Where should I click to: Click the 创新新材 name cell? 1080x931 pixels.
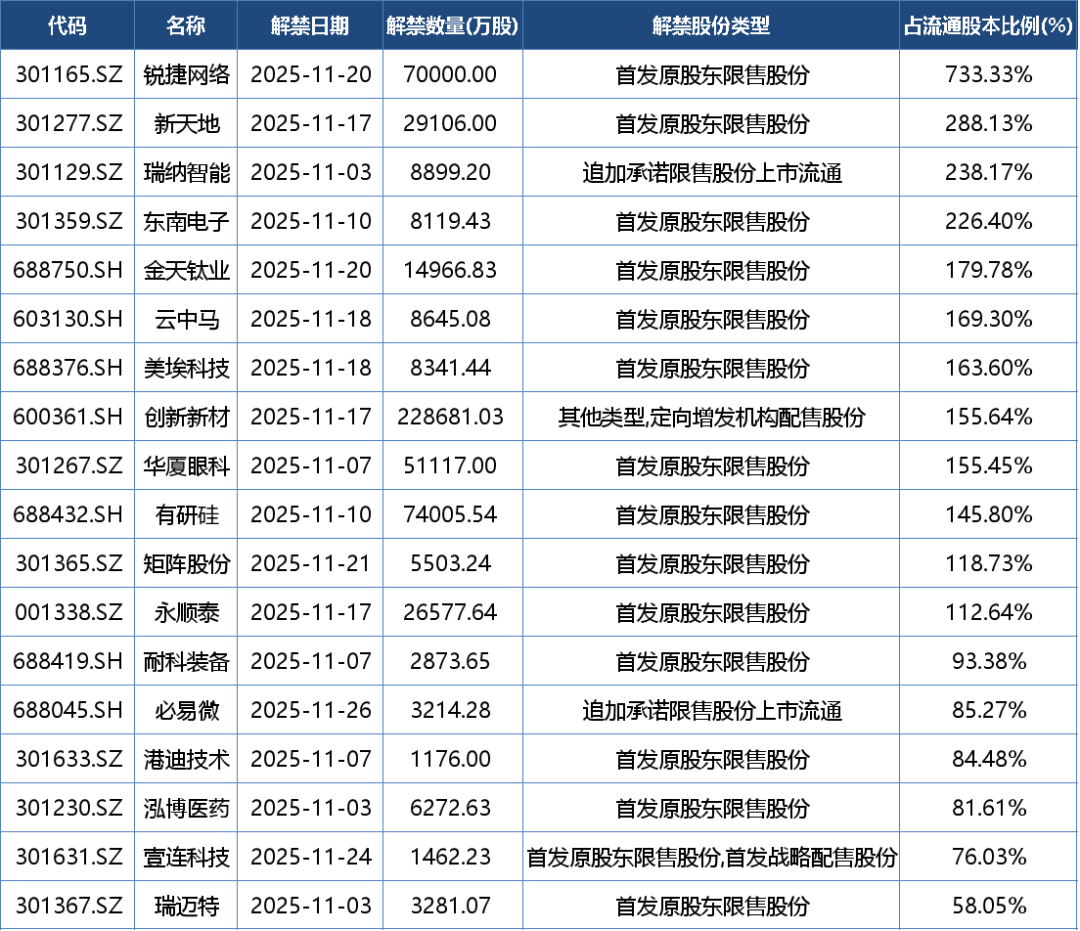[186, 417]
